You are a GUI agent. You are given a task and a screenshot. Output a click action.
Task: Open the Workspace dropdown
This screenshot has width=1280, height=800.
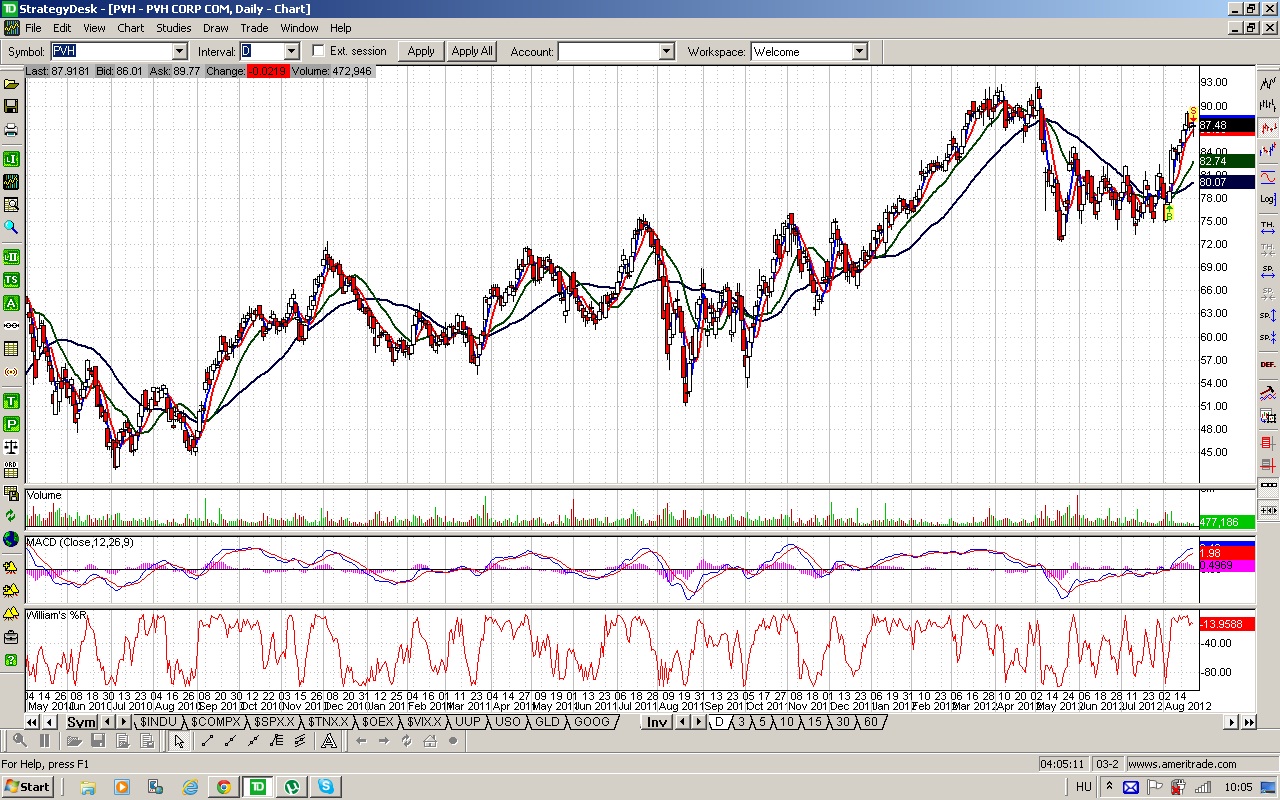859,51
